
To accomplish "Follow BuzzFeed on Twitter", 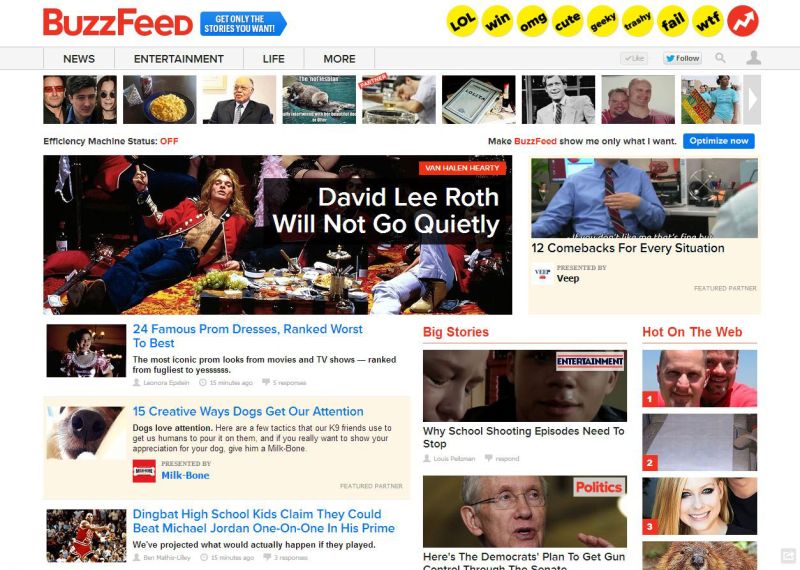I will (682, 58).
